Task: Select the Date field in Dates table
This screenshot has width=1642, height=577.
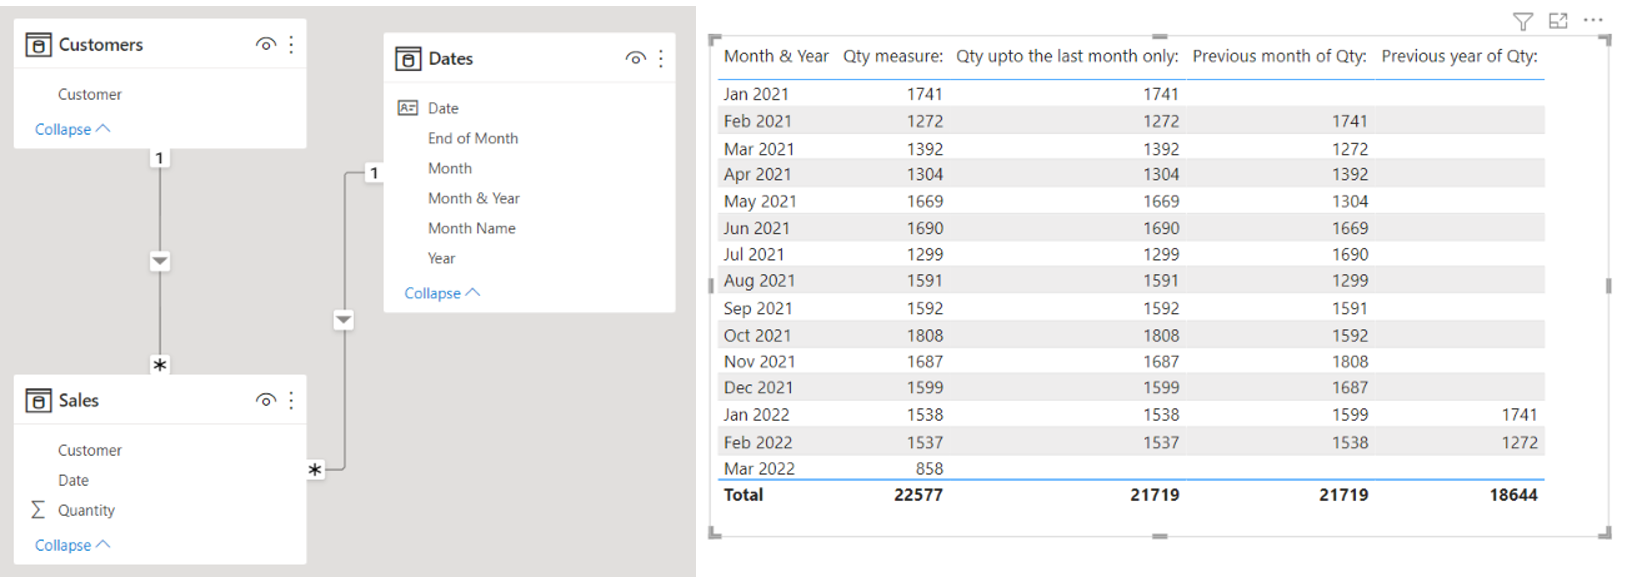Action: click(x=443, y=108)
